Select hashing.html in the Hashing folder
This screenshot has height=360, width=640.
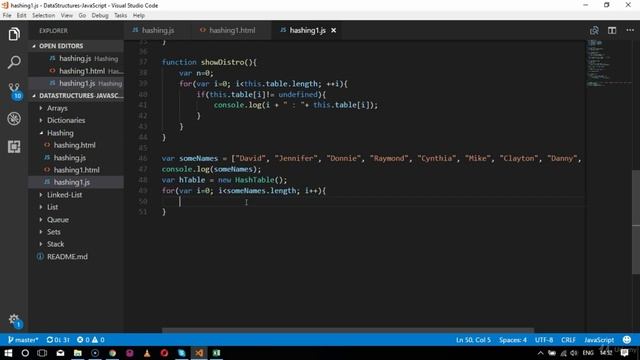(75, 145)
